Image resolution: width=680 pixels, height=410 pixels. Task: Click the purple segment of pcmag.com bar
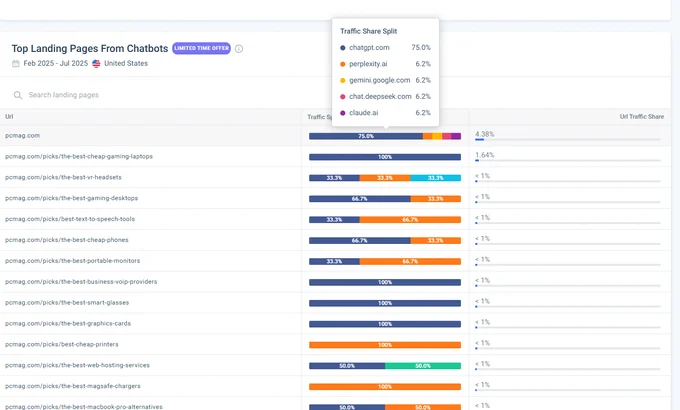(x=456, y=136)
